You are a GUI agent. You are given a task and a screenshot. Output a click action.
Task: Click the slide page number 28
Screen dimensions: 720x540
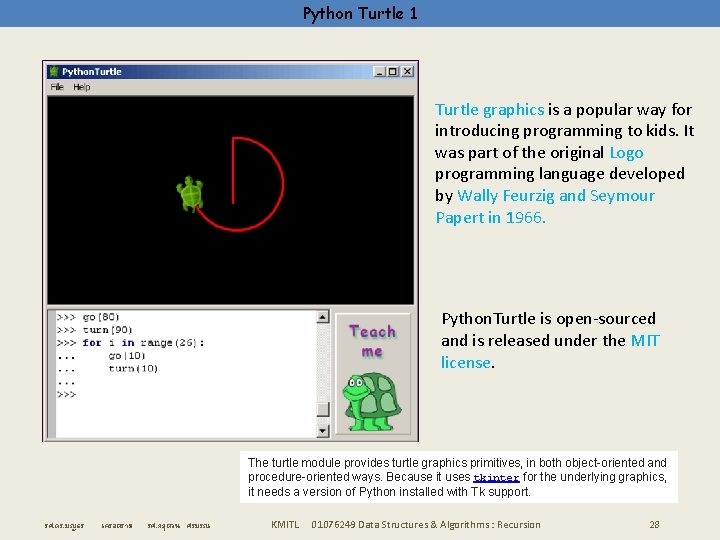click(654, 524)
